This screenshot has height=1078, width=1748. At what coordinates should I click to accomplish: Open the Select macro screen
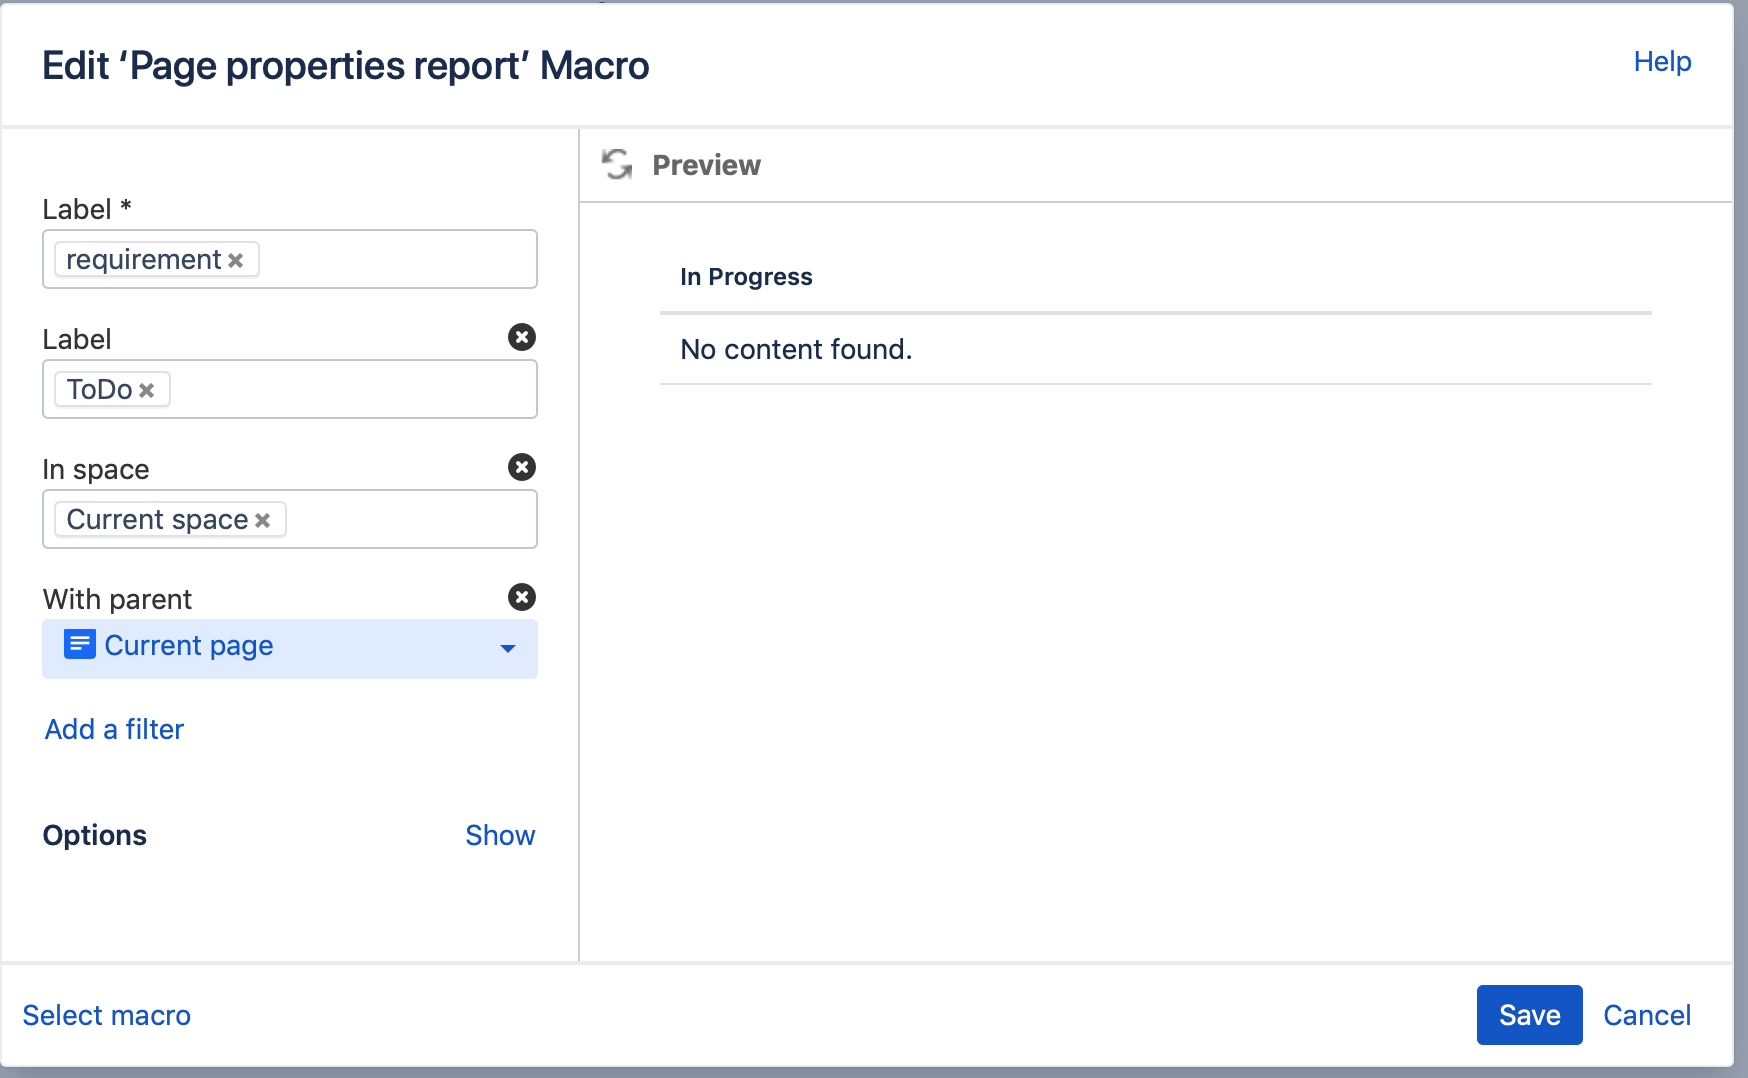(106, 1015)
